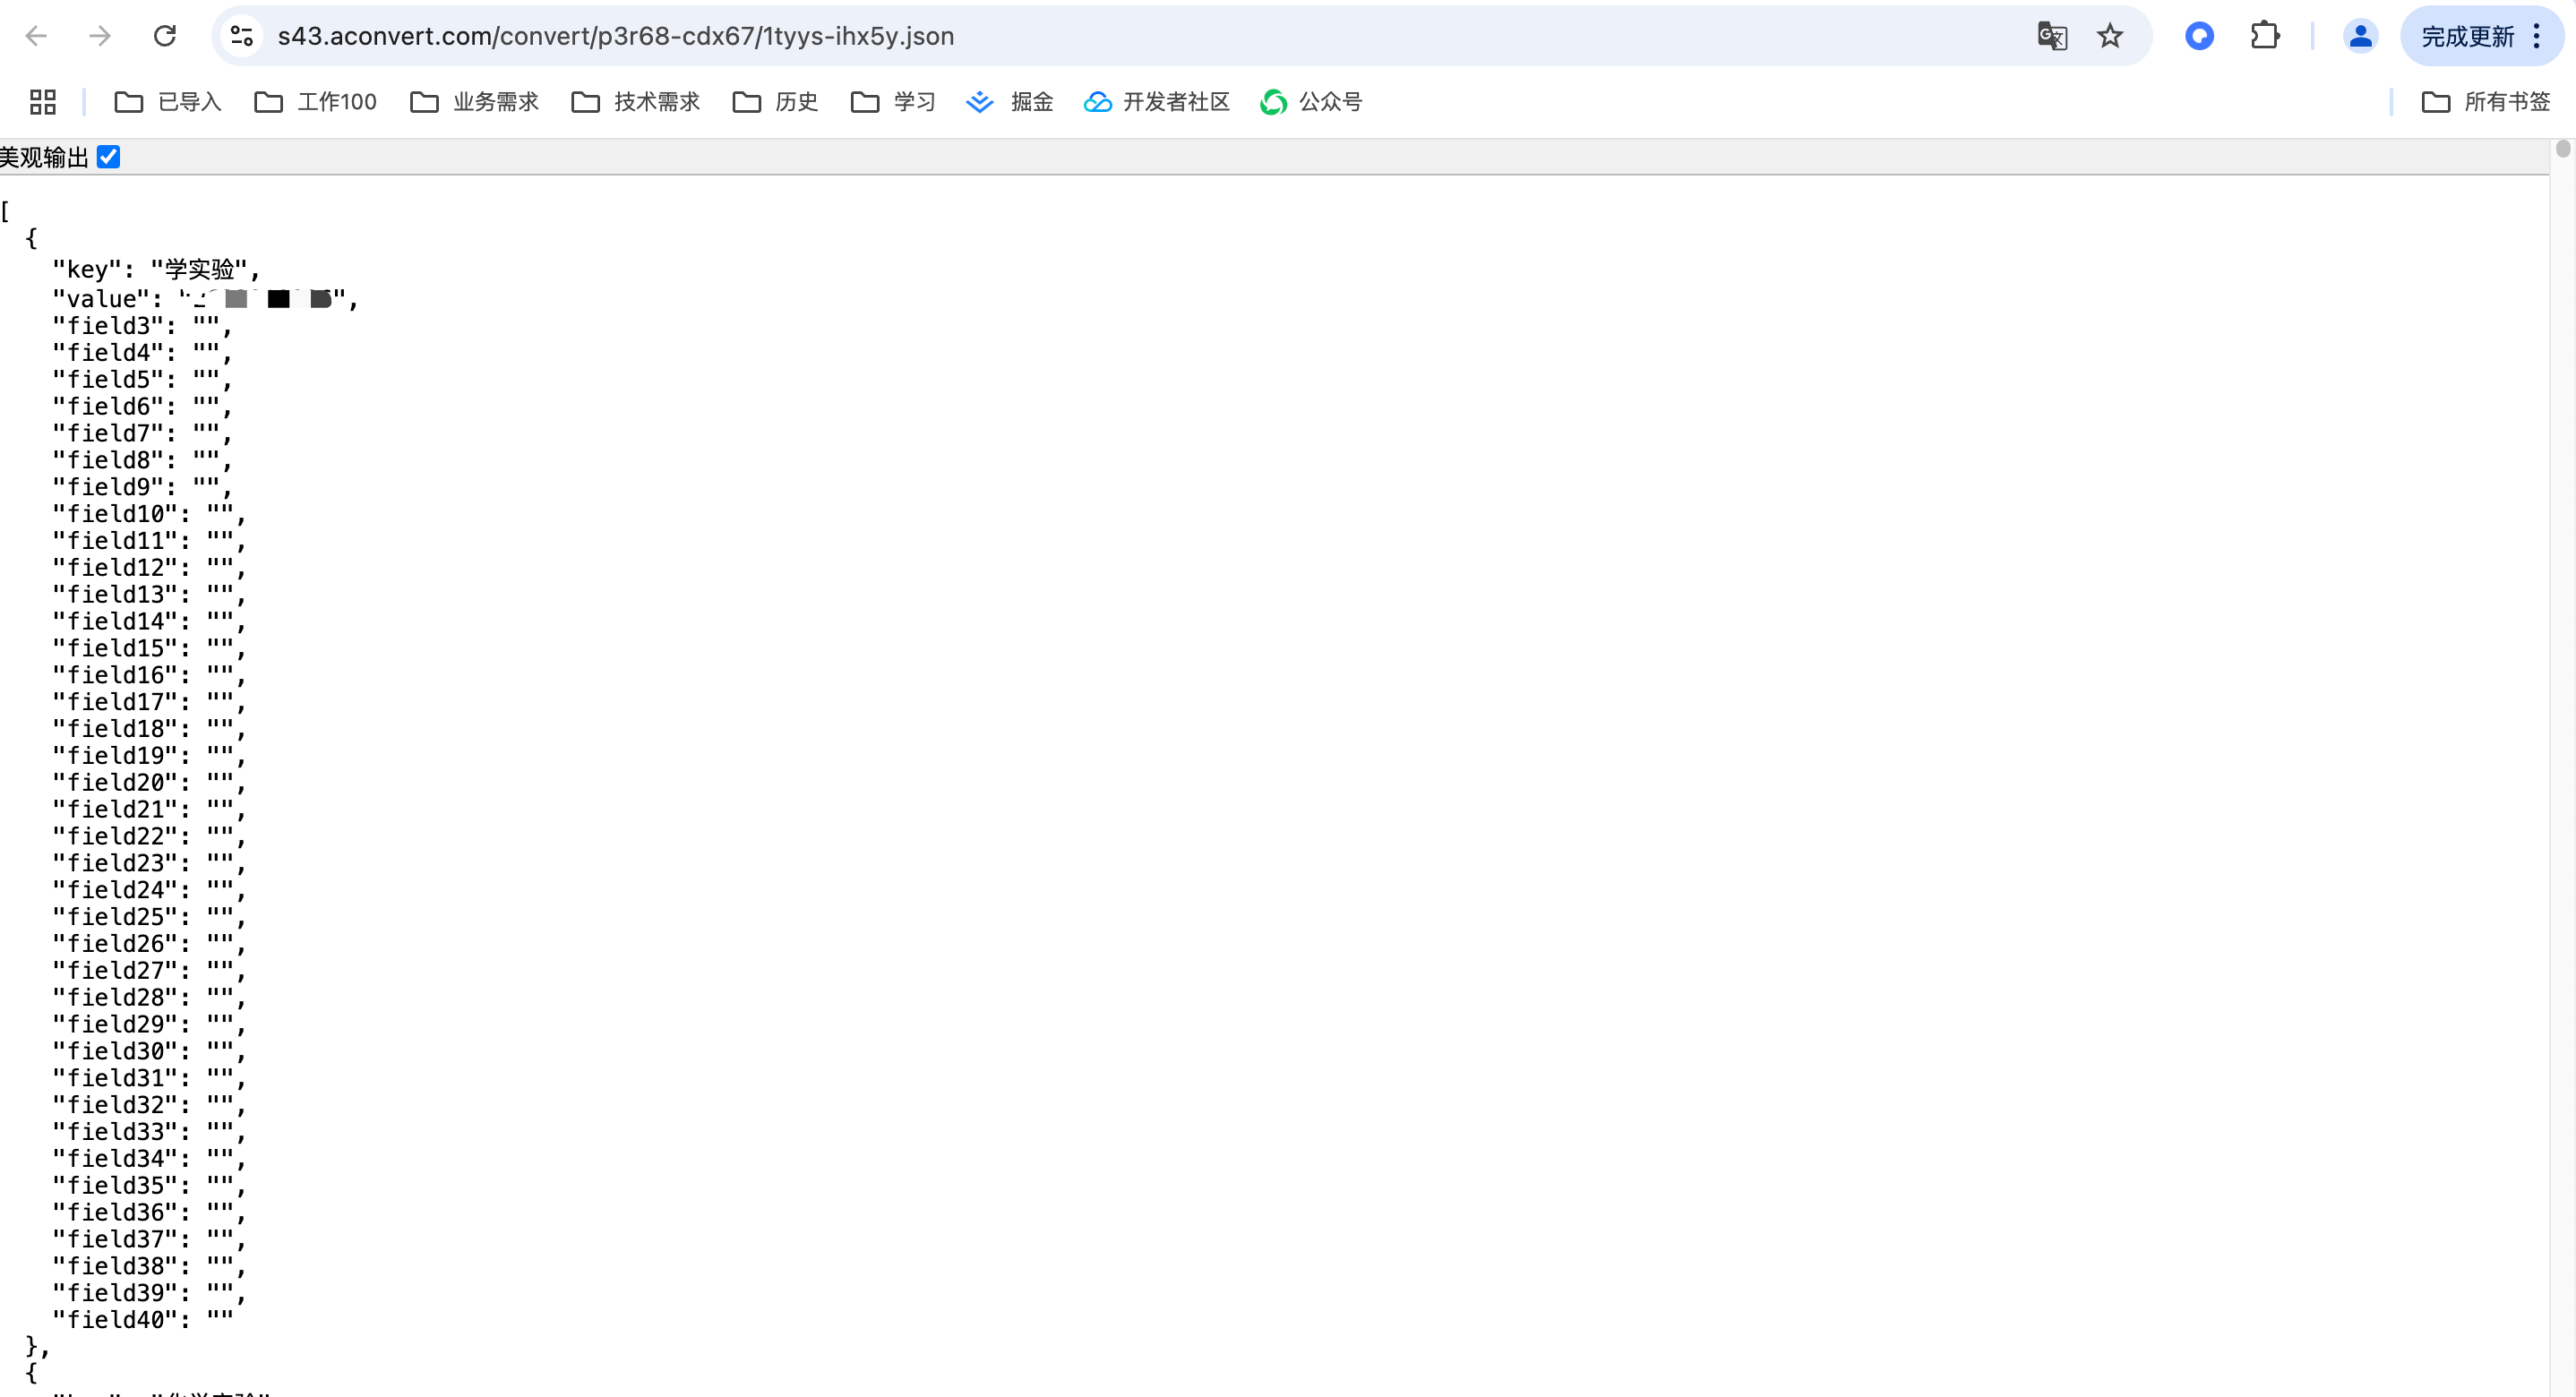Expand the 所有书签 all bookmarks folder
This screenshot has width=2576, height=1397.
[x=2486, y=102]
